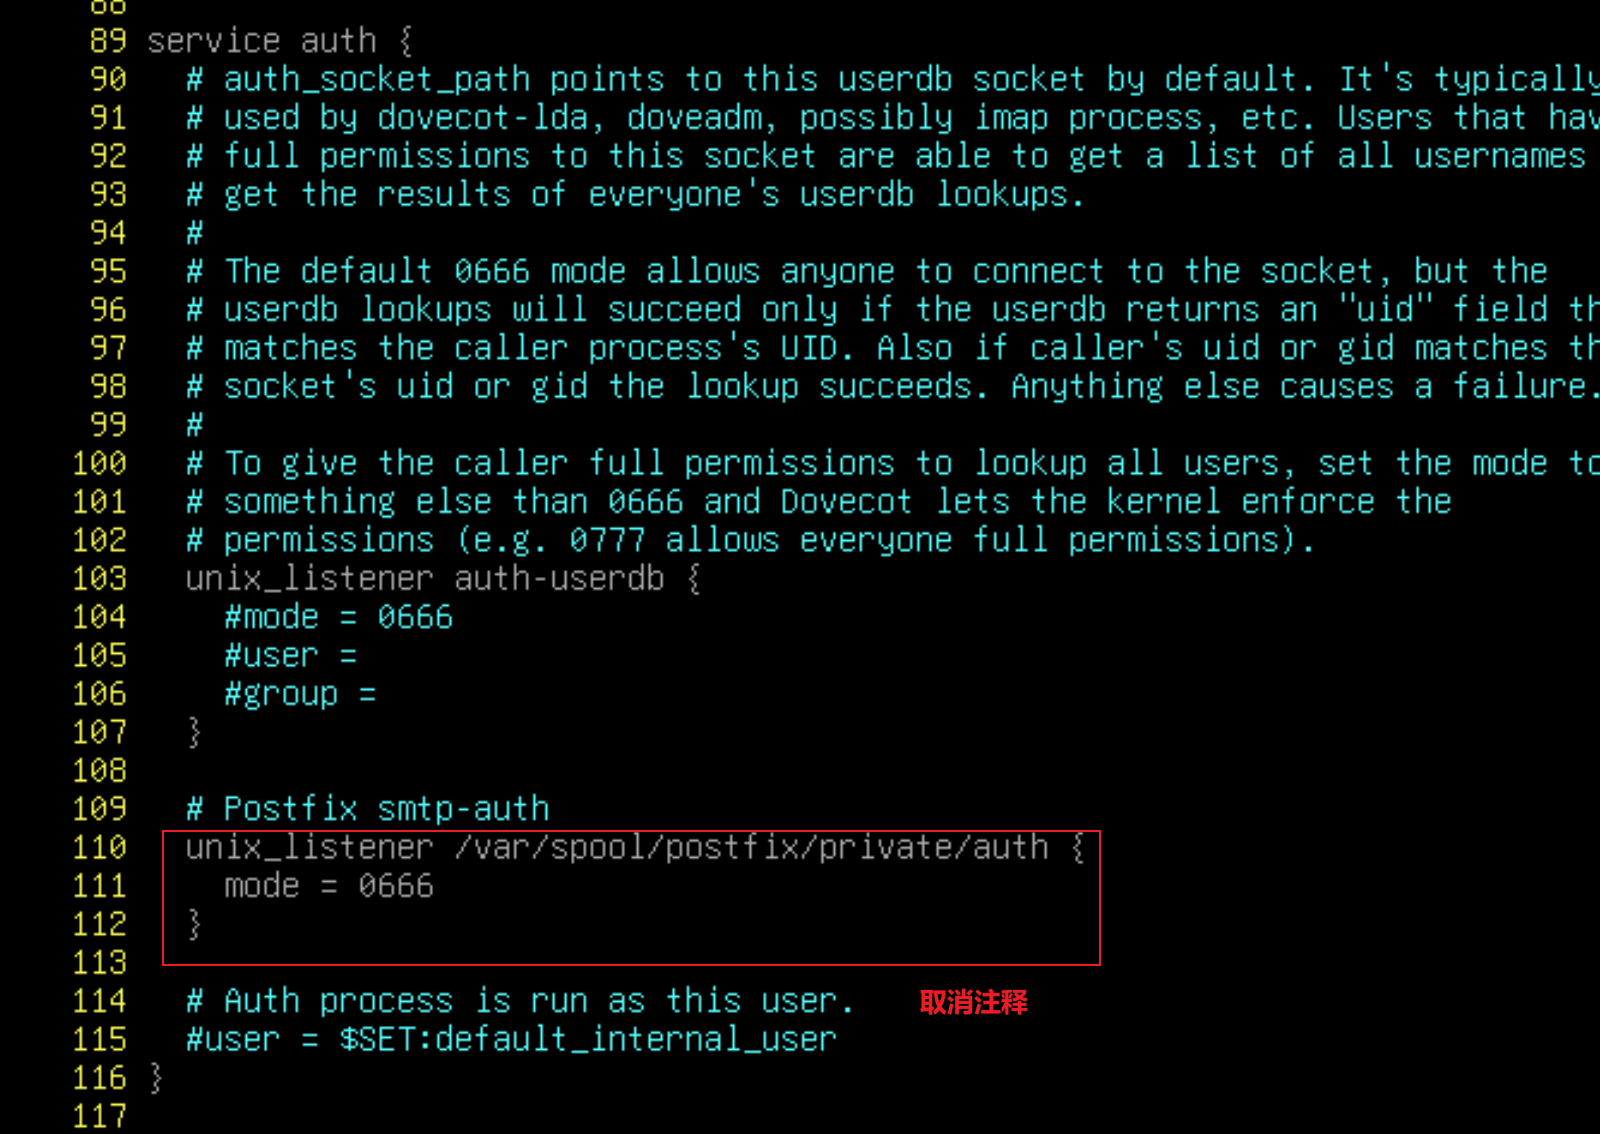
Task: Click the empty line numbered 113
Action: coord(100,963)
